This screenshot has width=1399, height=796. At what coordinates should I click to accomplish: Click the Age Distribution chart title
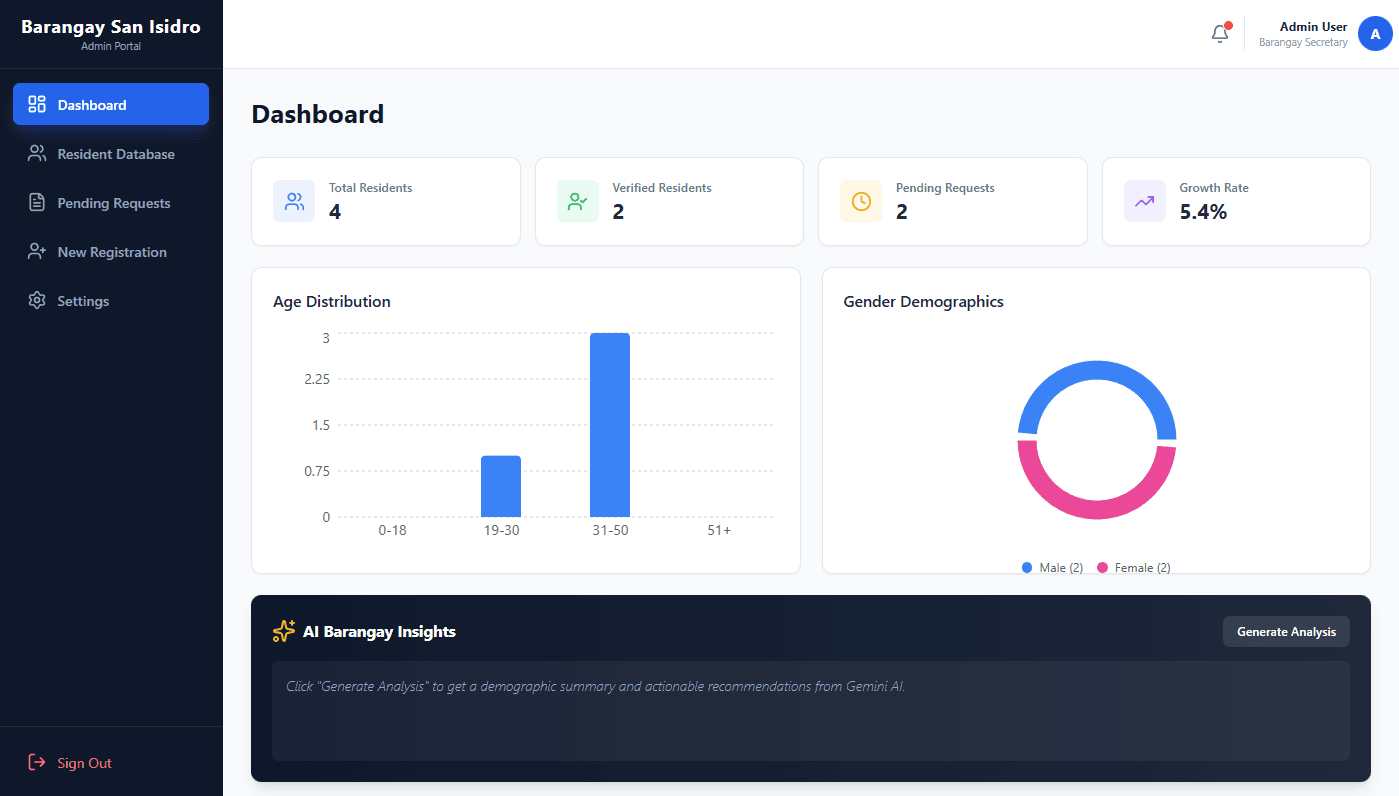[x=332, y=301]
